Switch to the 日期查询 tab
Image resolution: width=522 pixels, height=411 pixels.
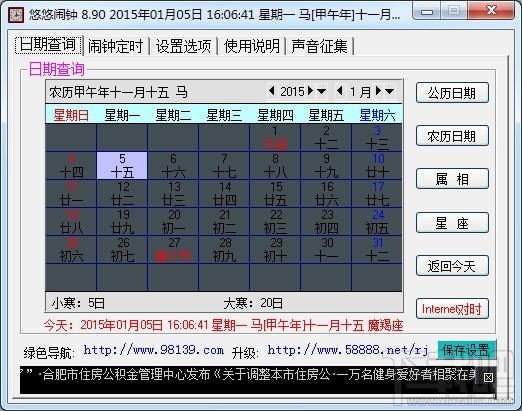pos(49,45)
